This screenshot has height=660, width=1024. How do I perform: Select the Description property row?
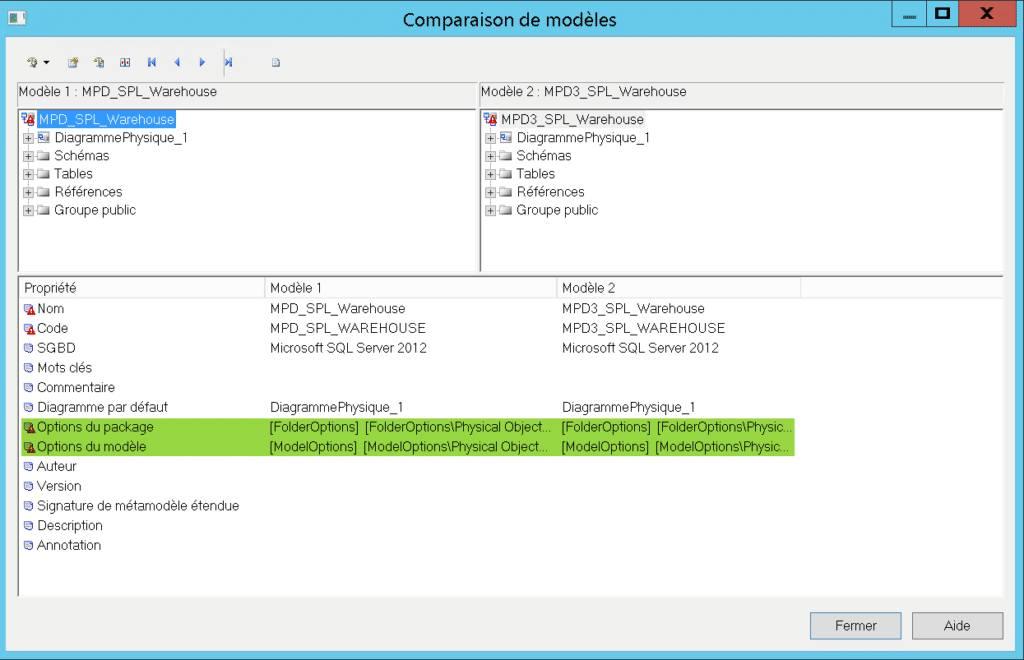coord(408,526)
